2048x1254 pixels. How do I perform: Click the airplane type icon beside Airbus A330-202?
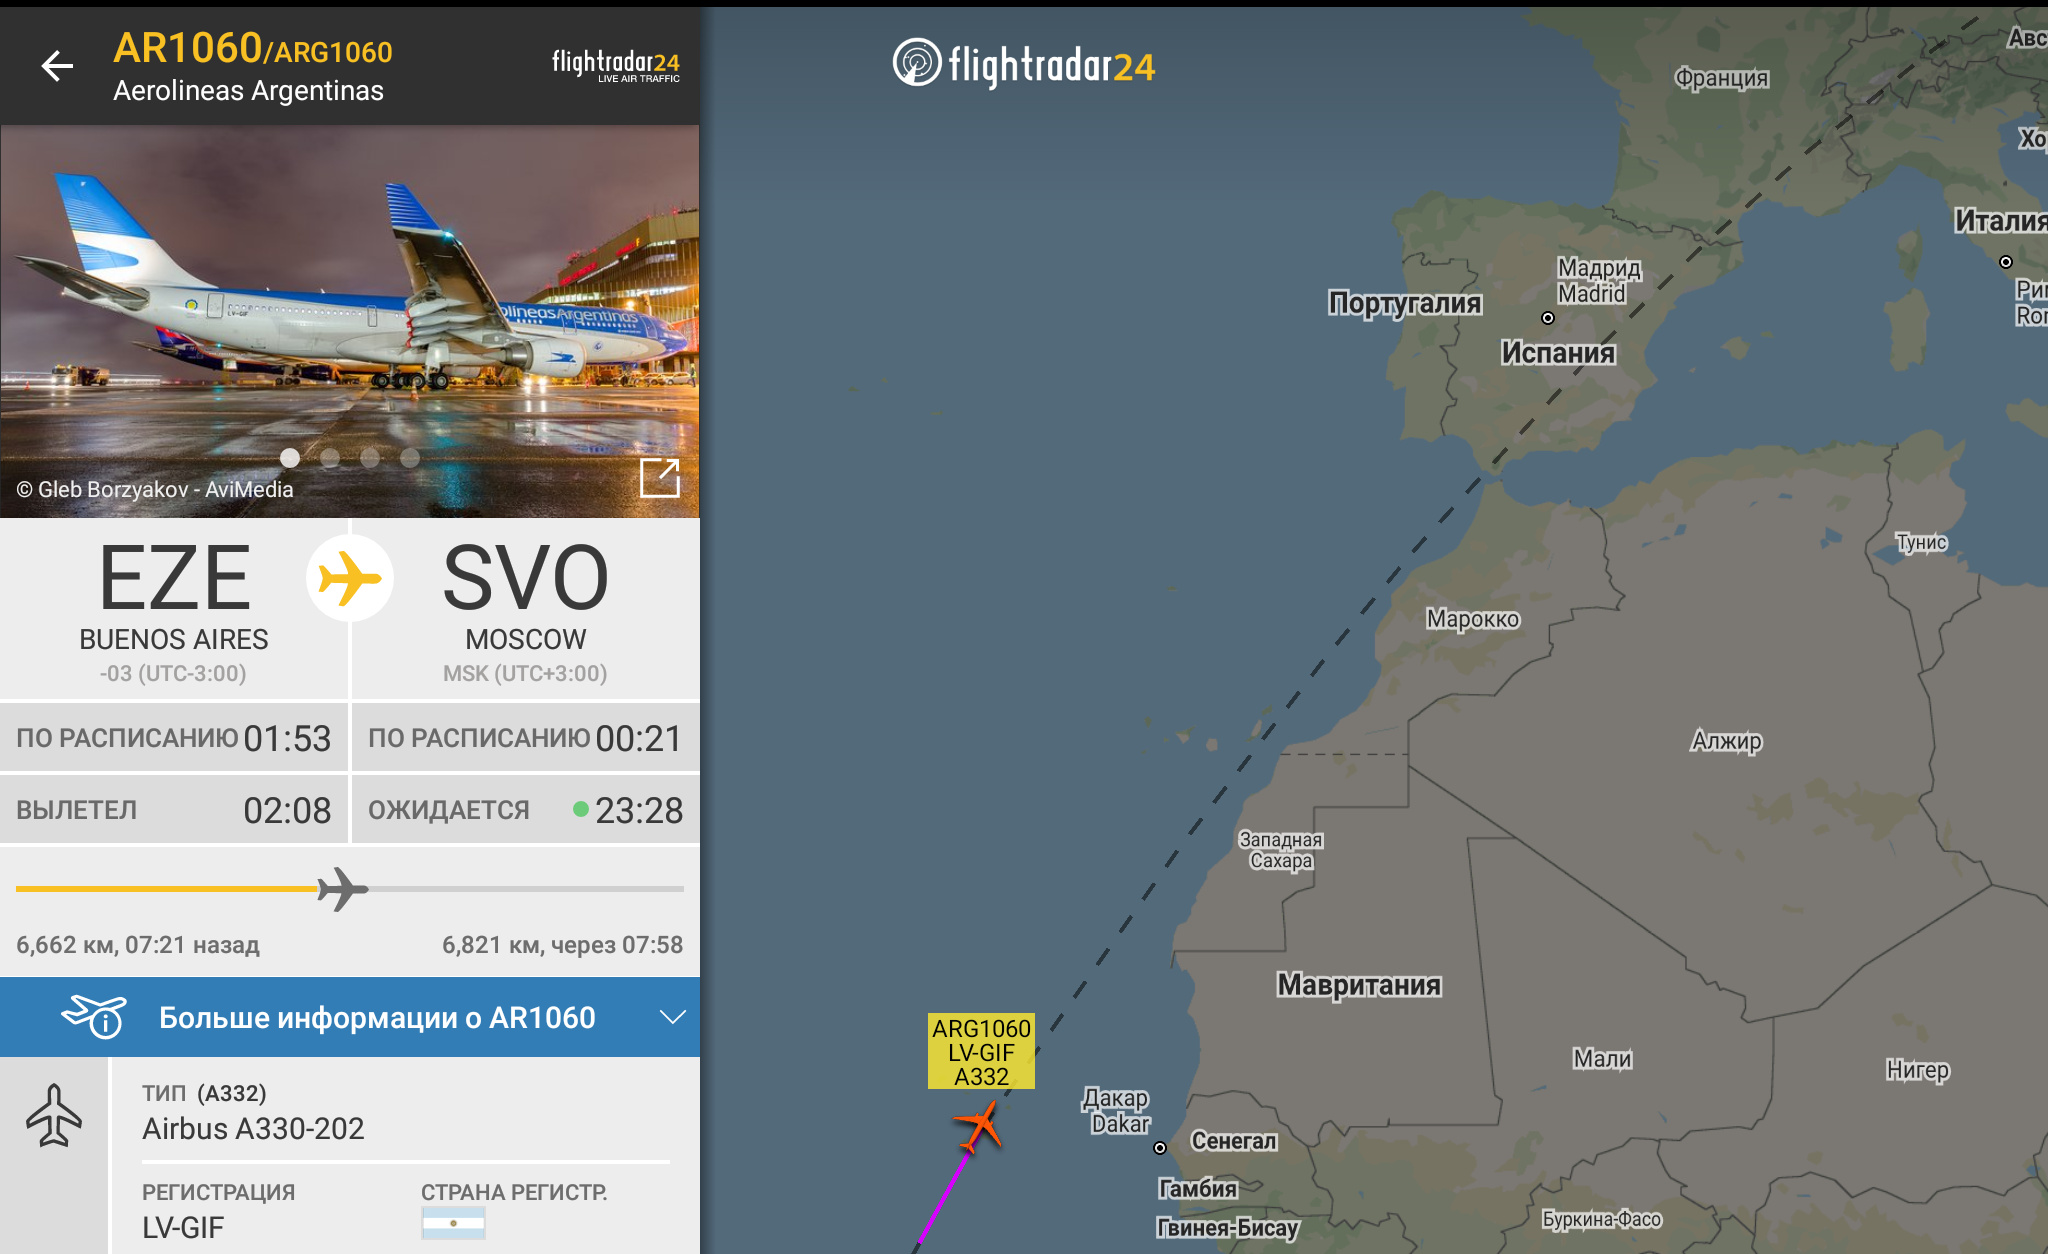click(54, 1115)
